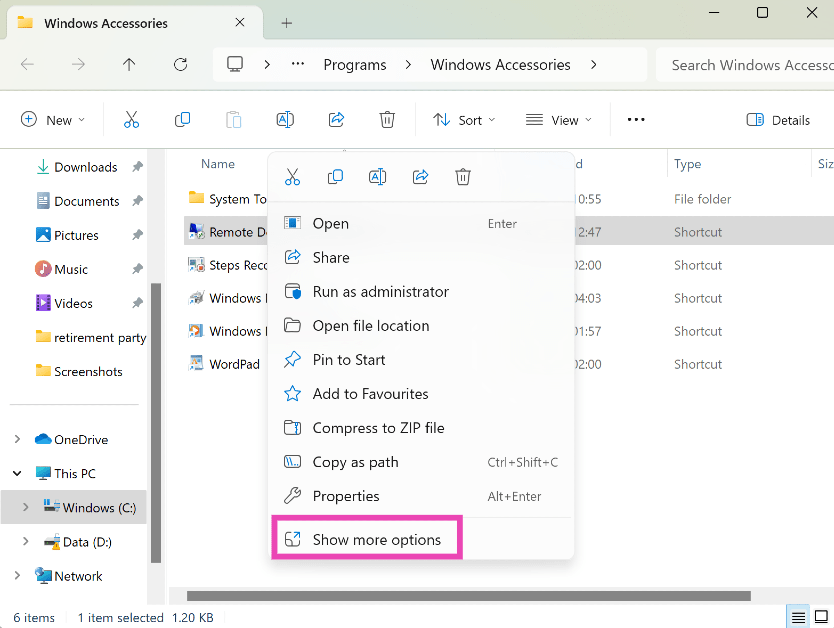
Task: Click the Paste icon on the toolbar
Action: pos(233,119)
